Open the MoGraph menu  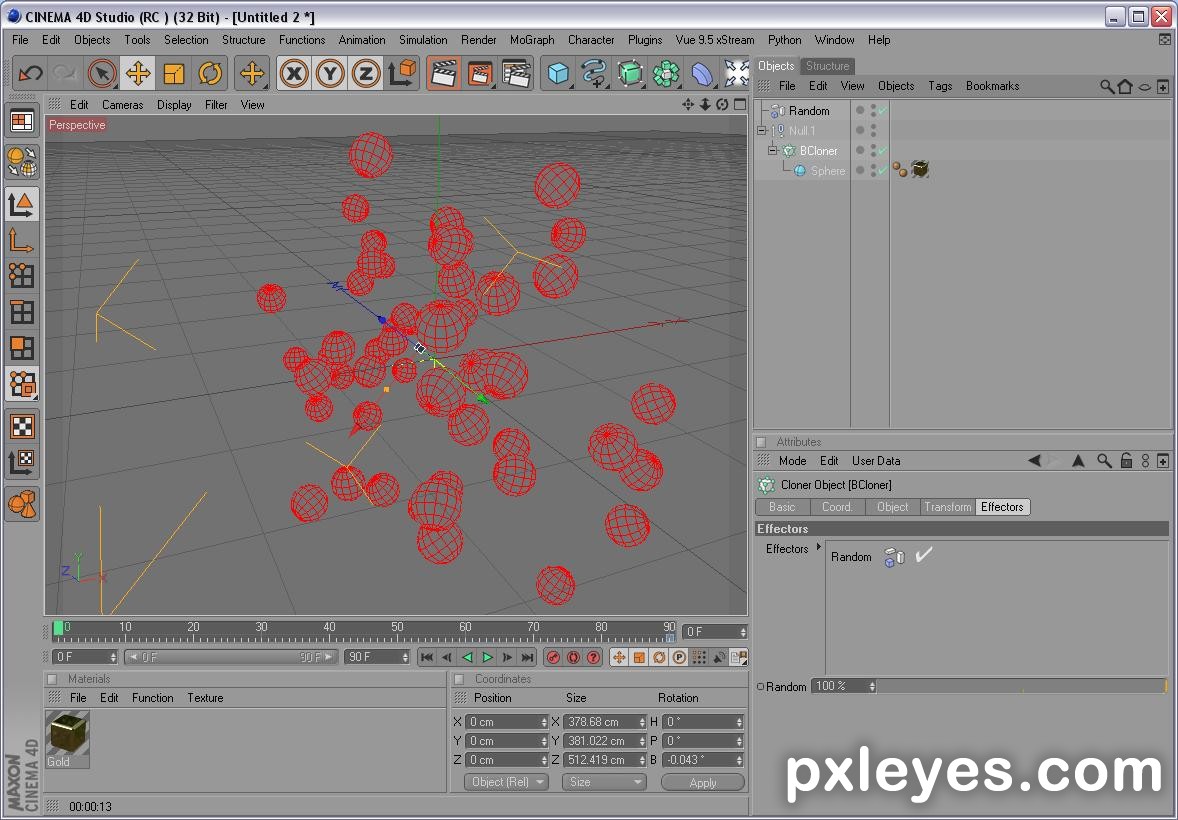tap(532, 40)
